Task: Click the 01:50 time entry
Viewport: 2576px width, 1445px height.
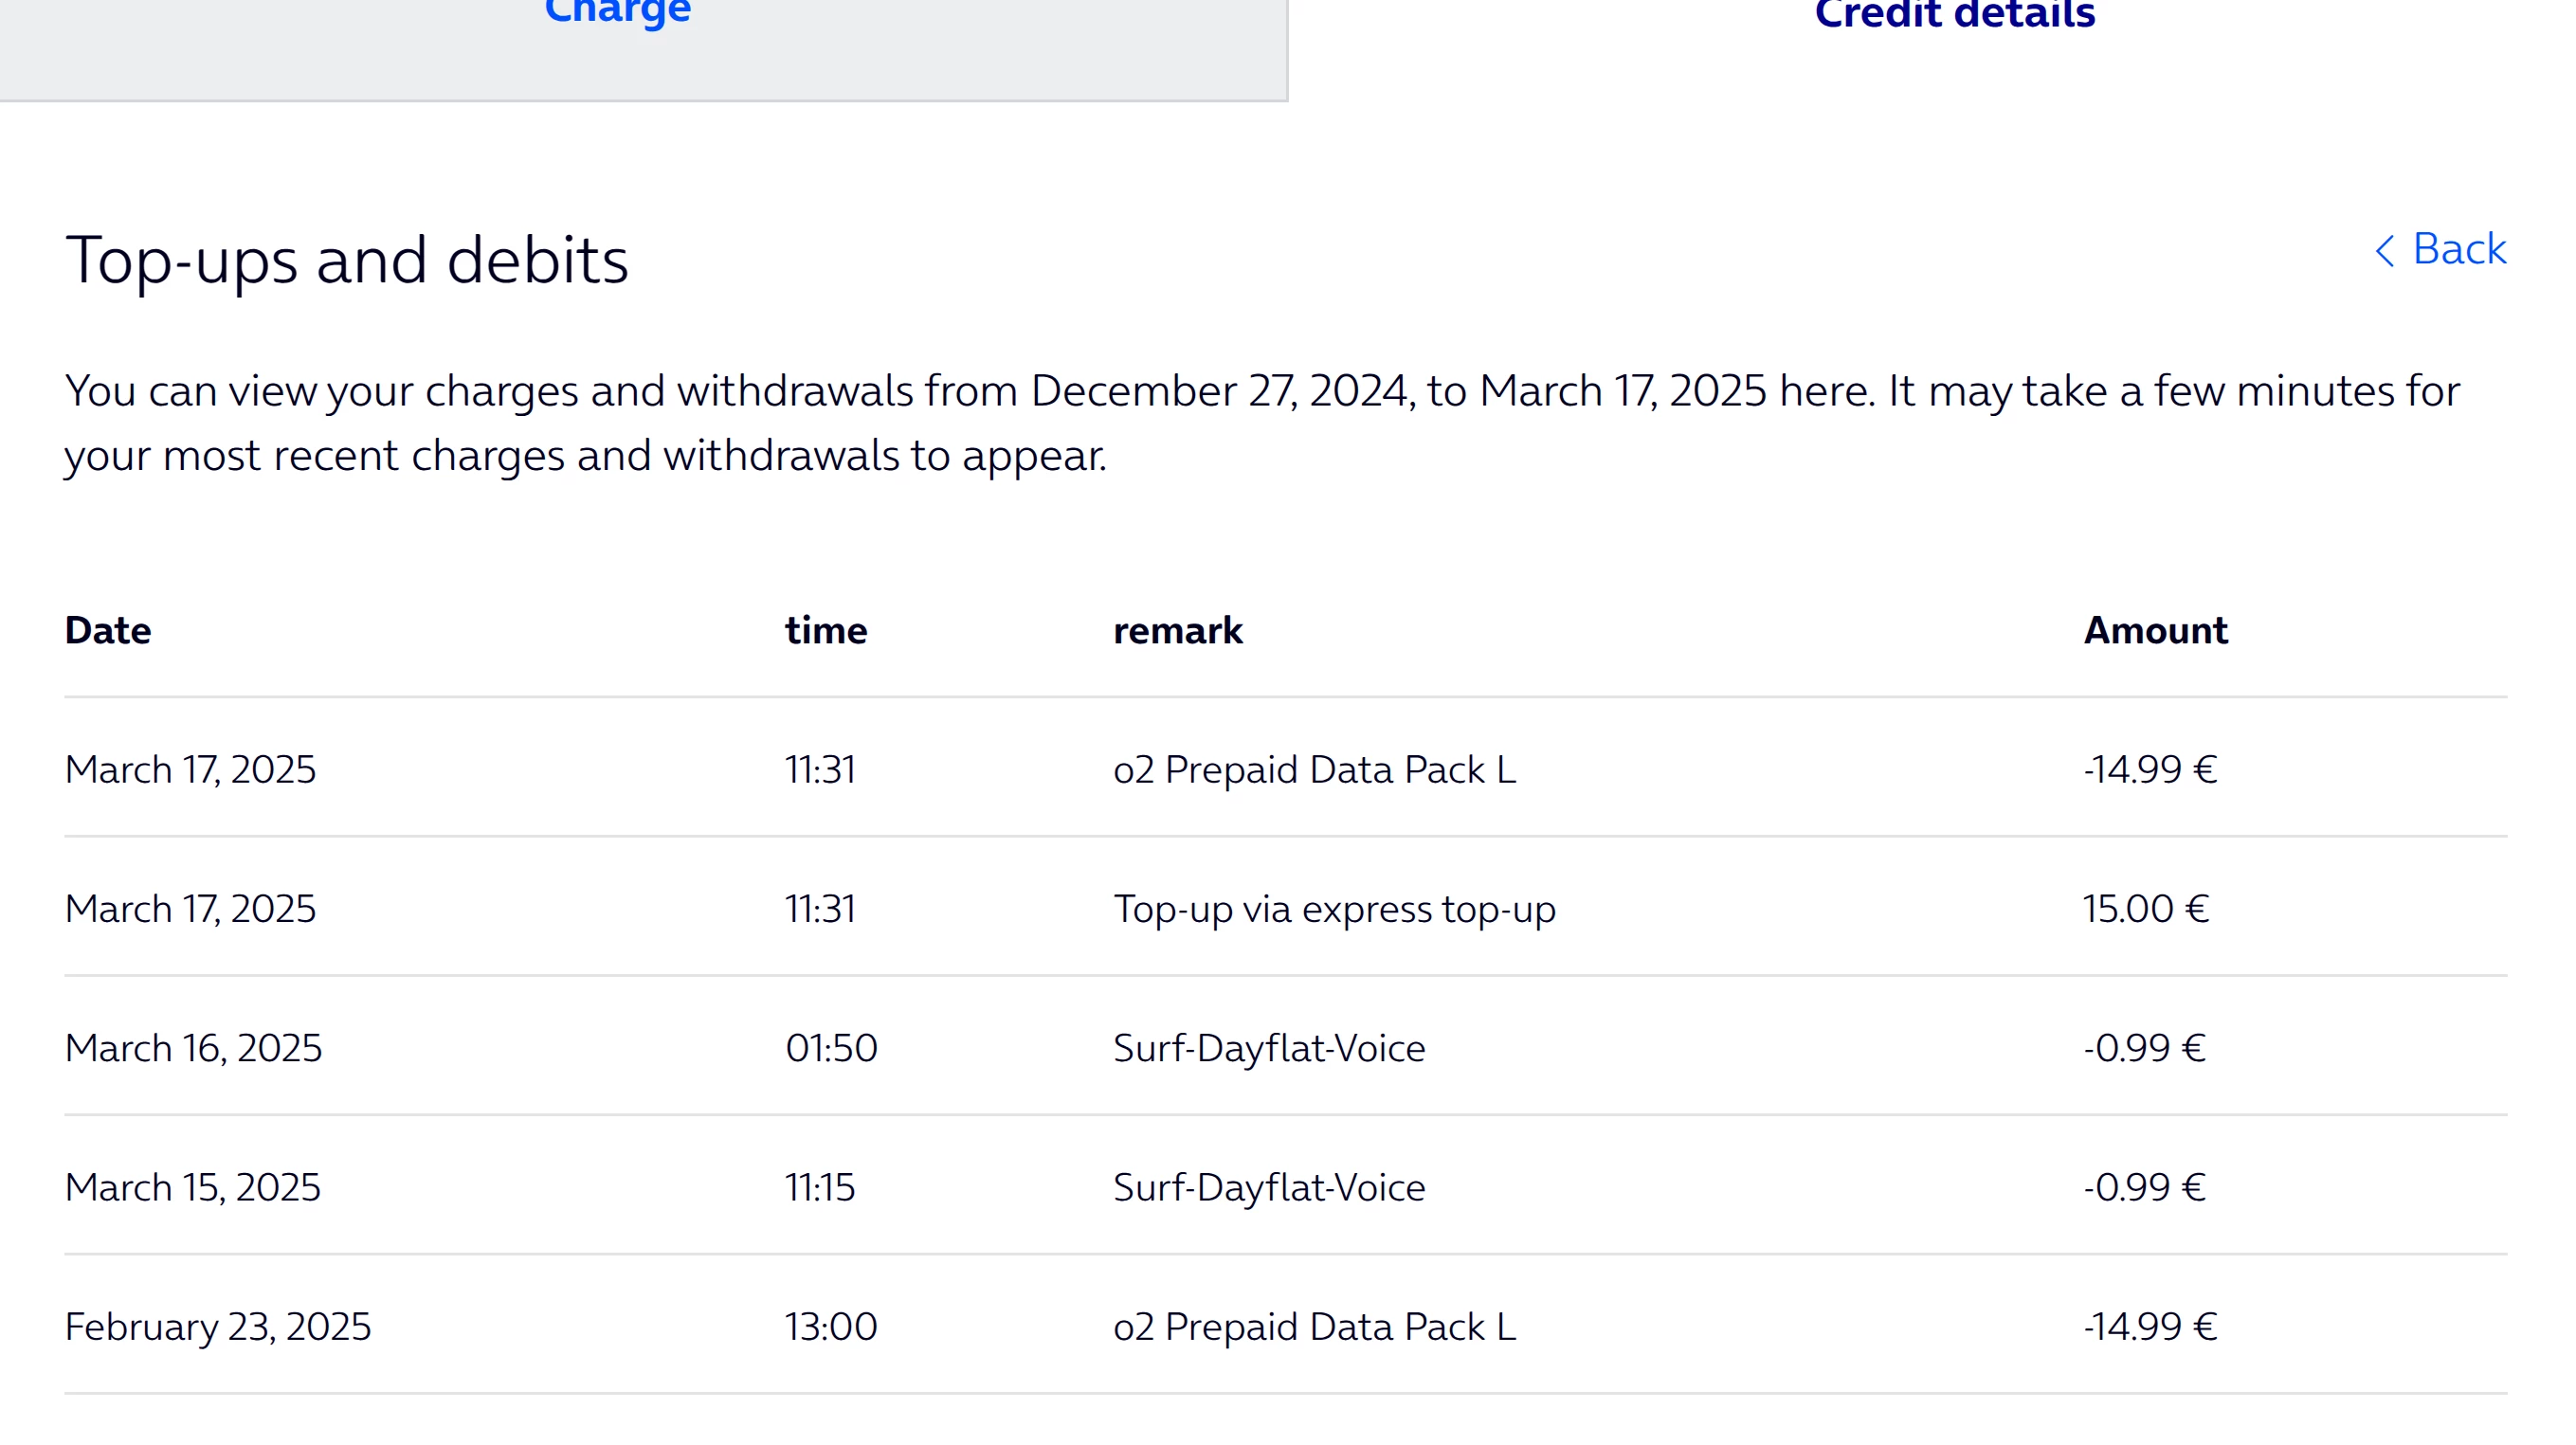Action: pyautogui.click(x=831, y=1048)
